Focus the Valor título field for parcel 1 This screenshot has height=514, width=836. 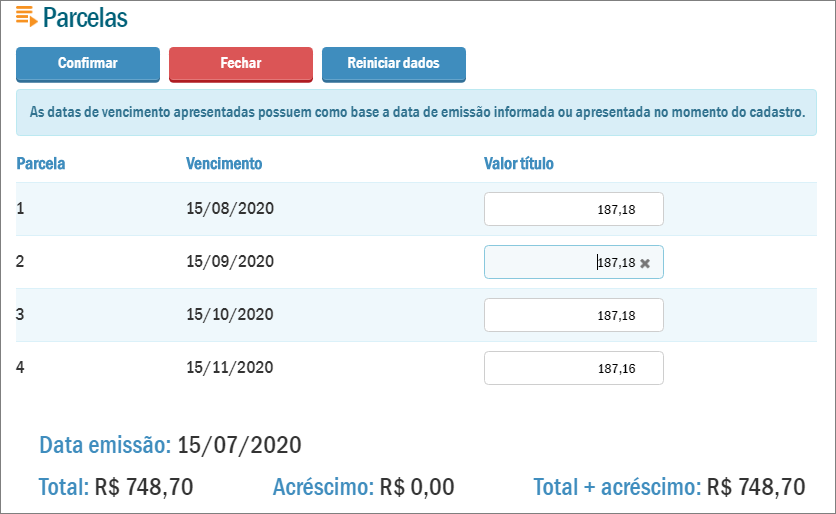(573, 209)
